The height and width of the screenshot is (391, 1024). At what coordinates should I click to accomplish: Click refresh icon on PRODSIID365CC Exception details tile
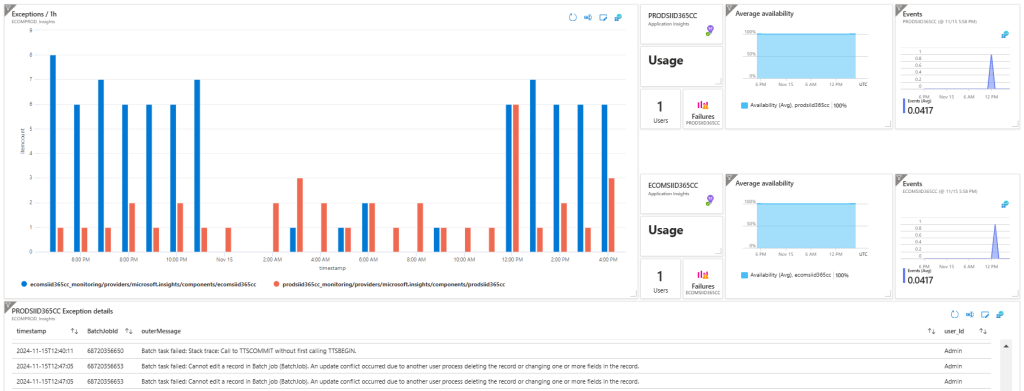click(954, 315)
